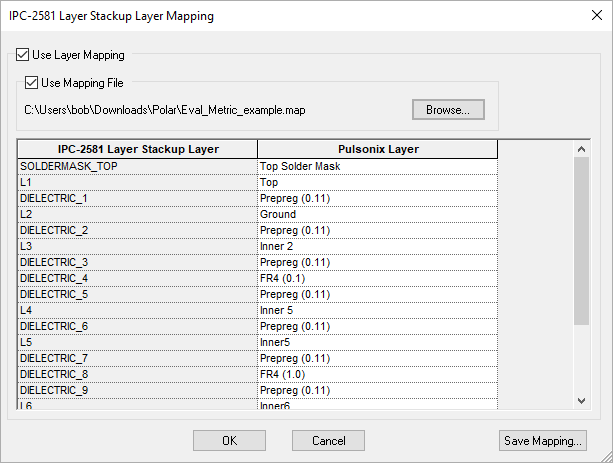Click the Pulsonix Layer column header
The image size is (613, 463).
[377, 149]
